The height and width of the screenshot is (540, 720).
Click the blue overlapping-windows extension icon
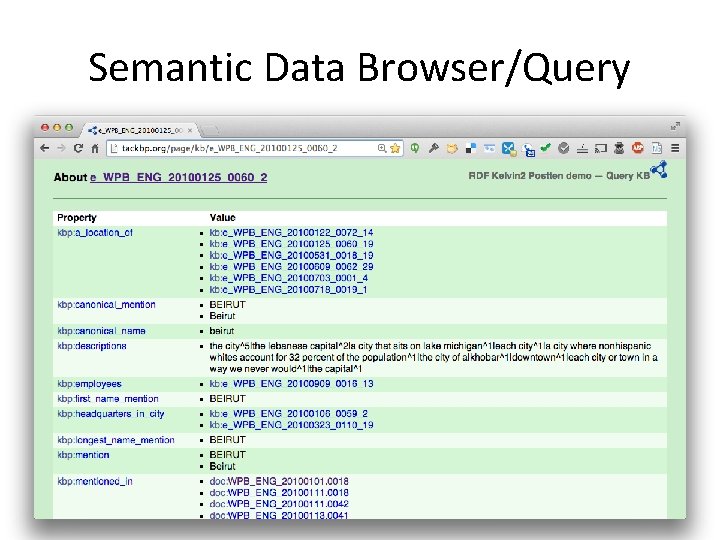click(x=529, y=150)
